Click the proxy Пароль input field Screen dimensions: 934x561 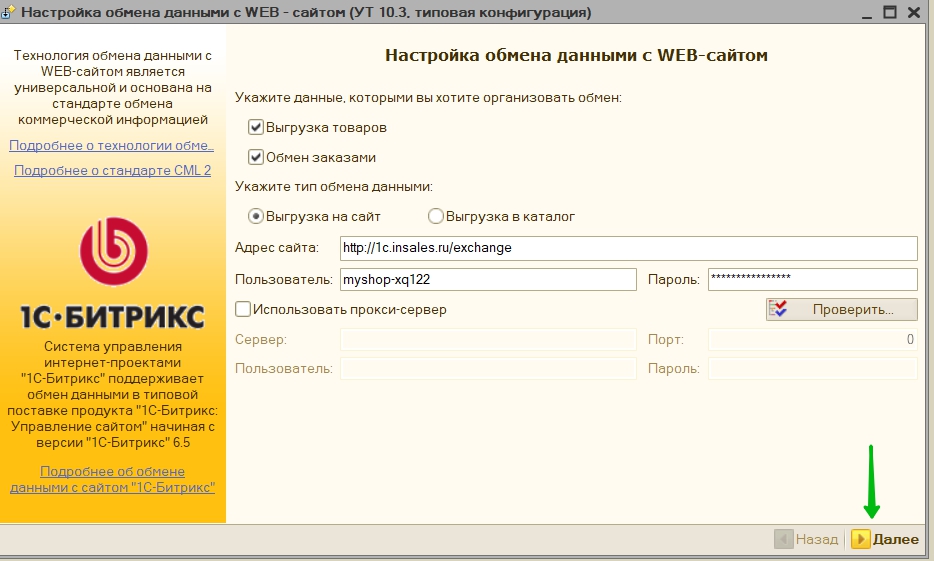(812, 369)
